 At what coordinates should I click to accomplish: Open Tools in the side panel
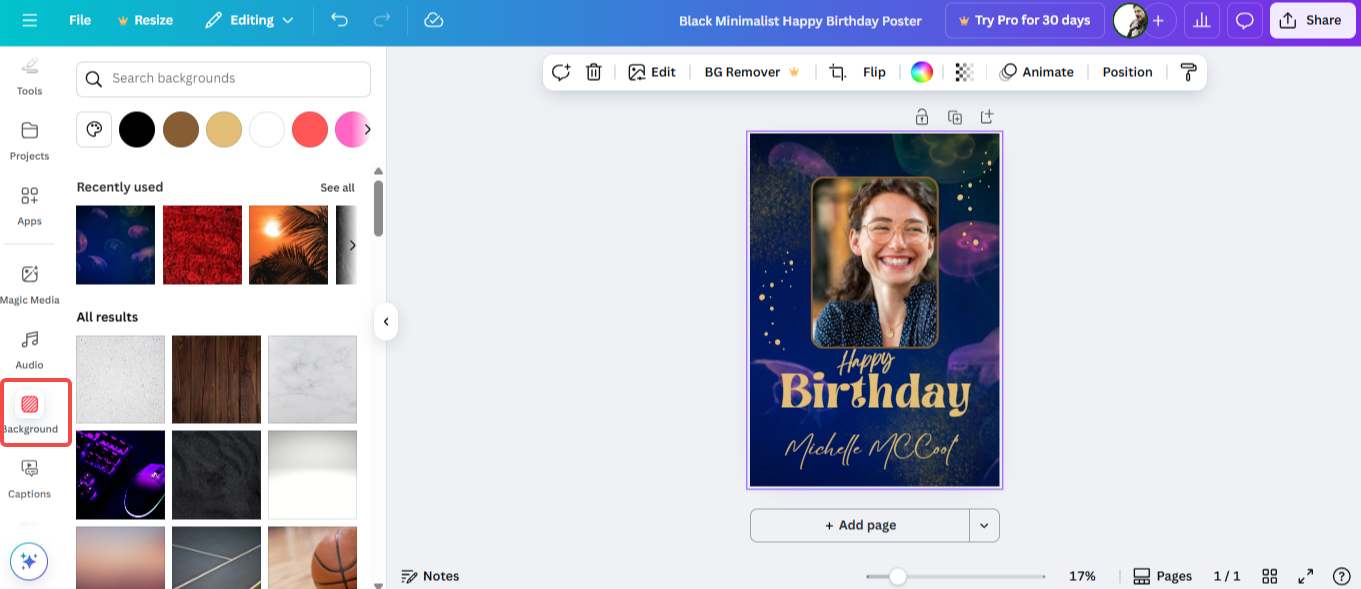(29, 77)
